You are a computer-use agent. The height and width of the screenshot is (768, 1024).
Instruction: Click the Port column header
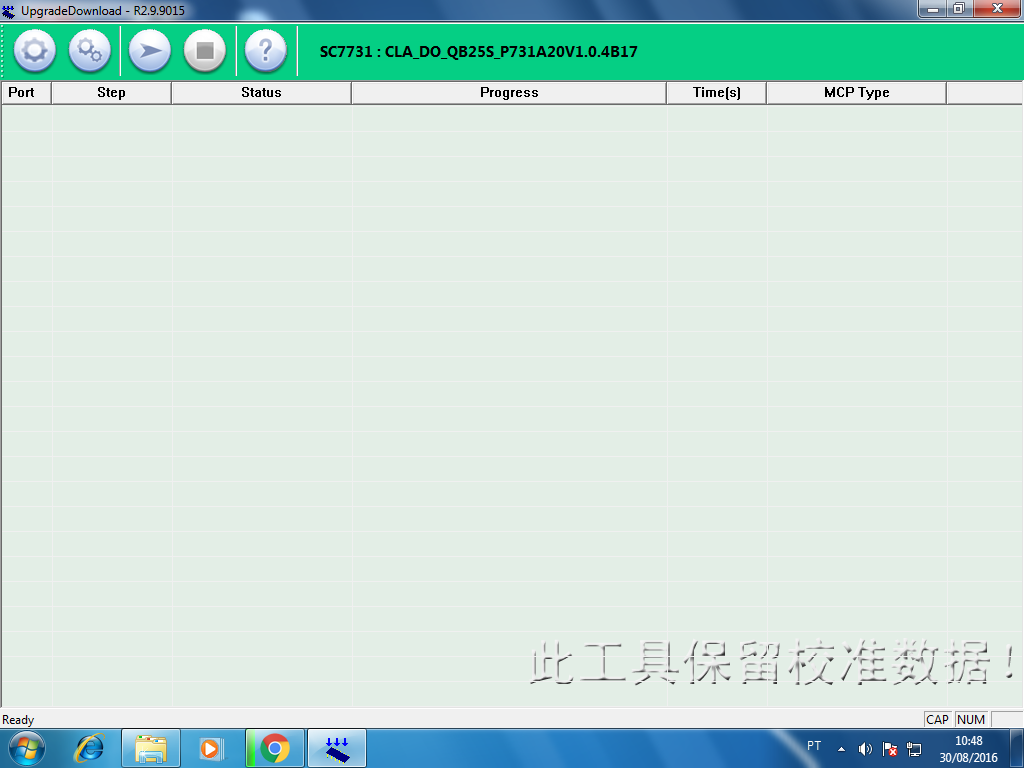pyautogui.click(x=22, y=92)
